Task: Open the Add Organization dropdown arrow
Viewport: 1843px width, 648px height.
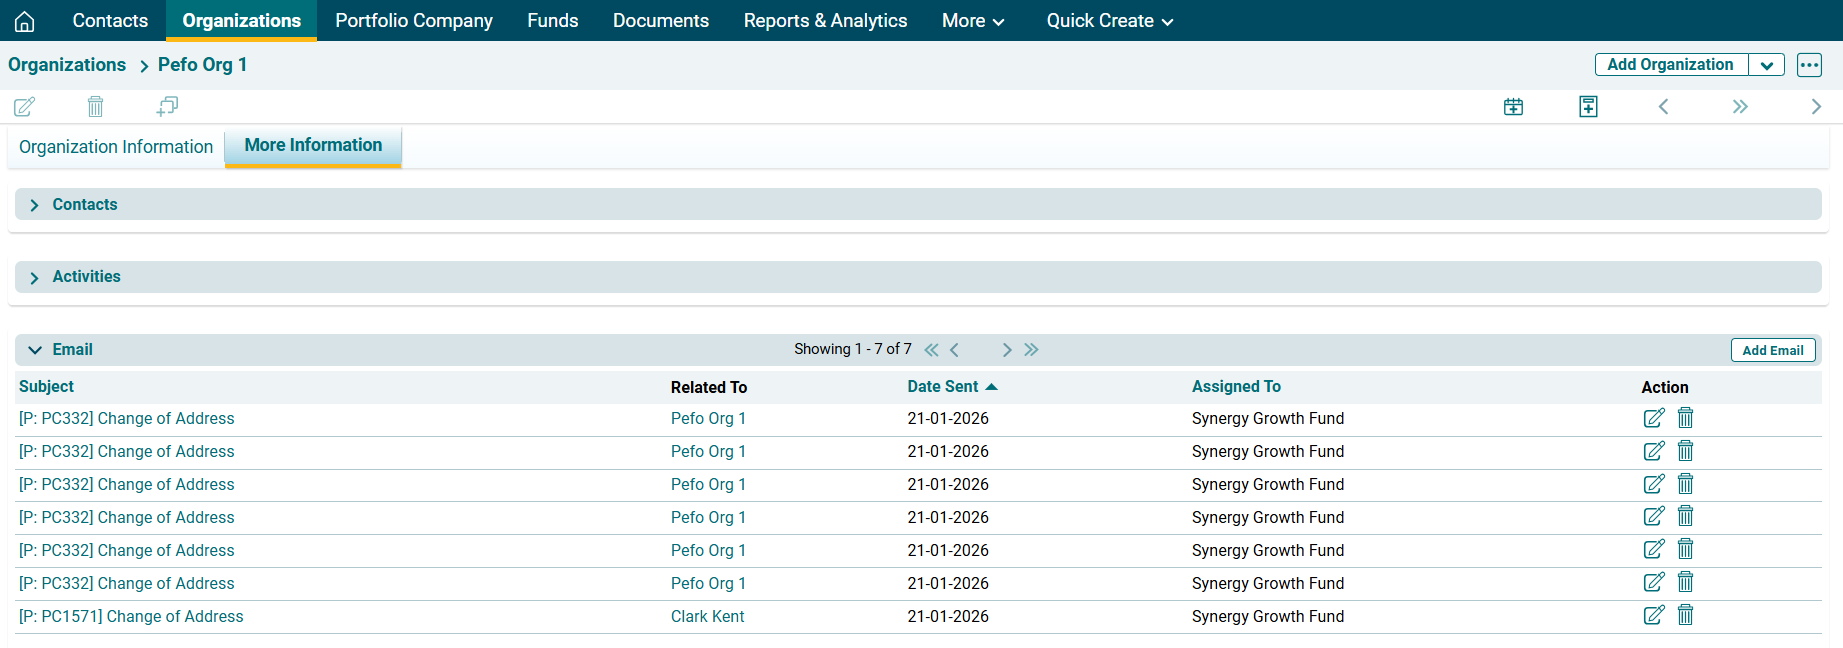Action: pos(1767,65)
